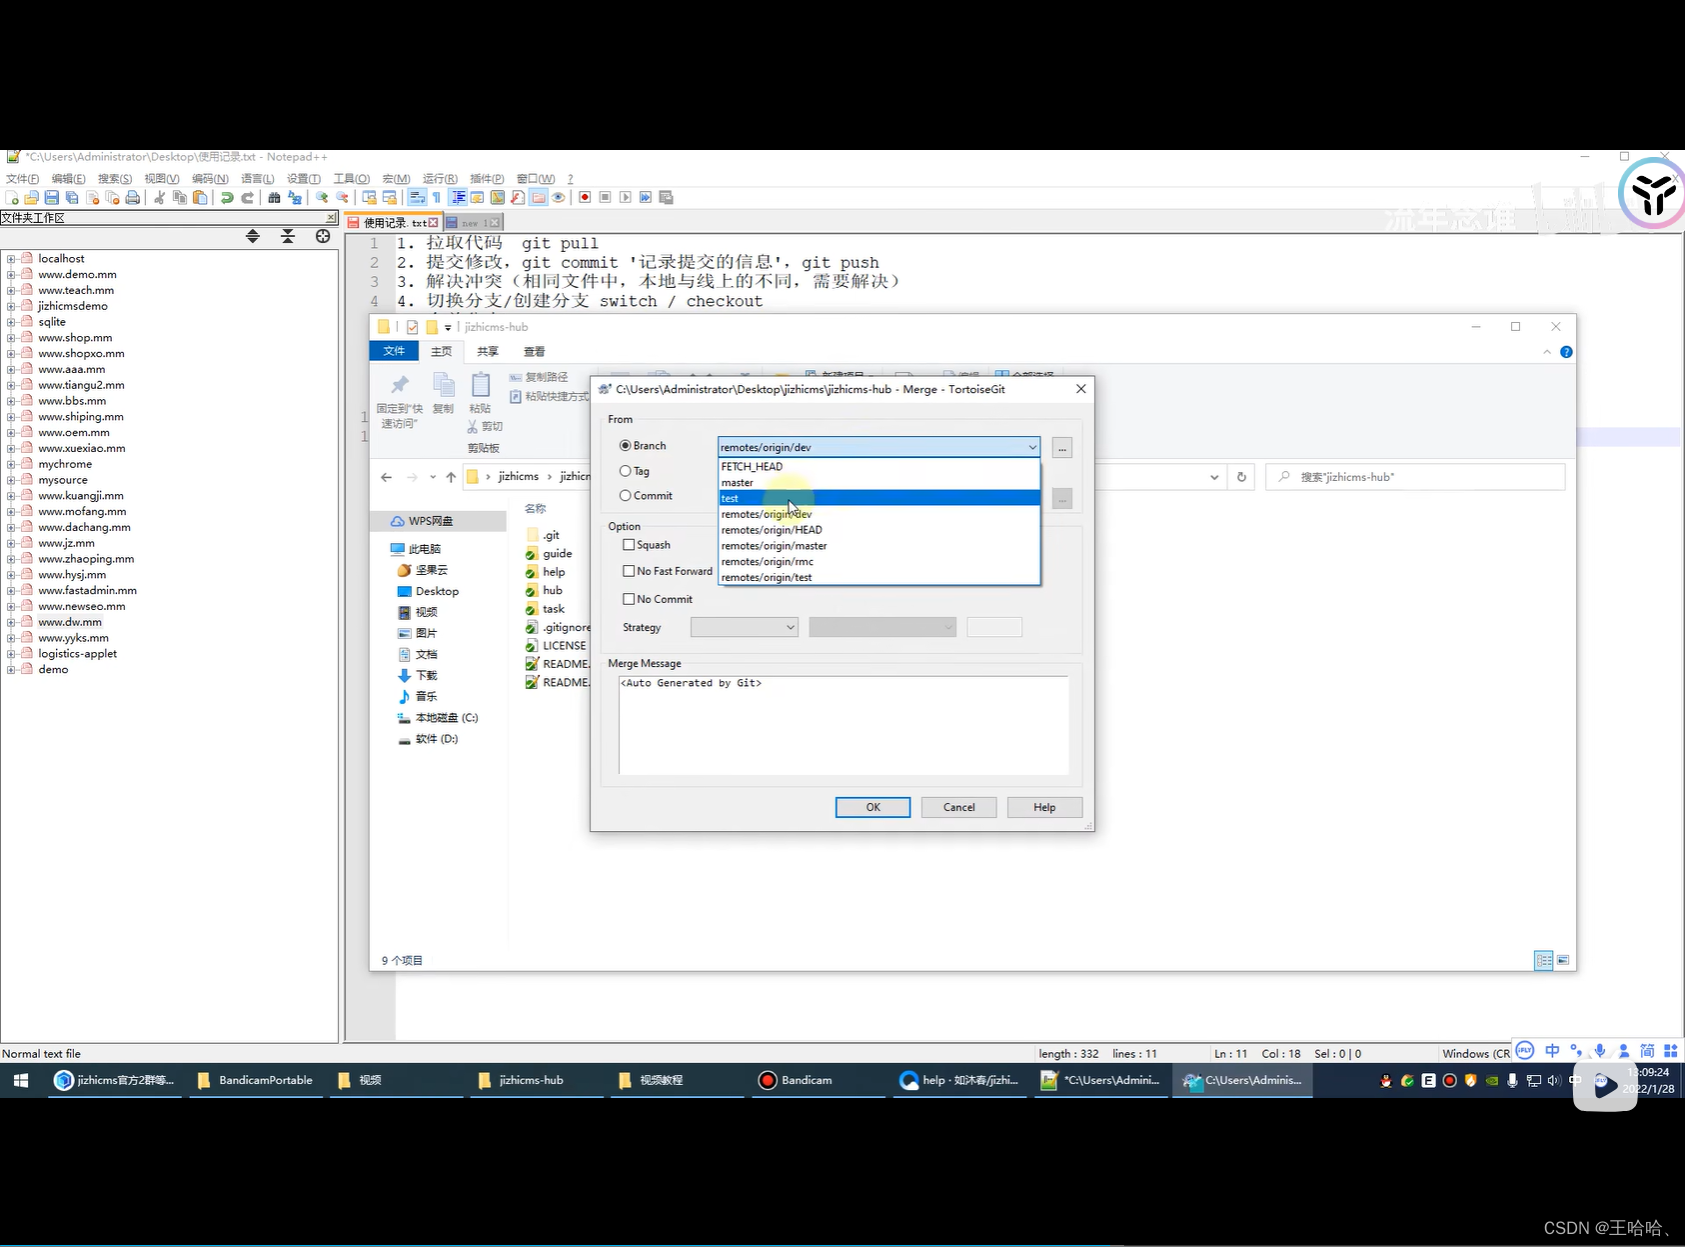1685x1247 pixels.
Task: Collapse the Branch combo box dropdown arrow
Action: click(x=1032, y=447)
